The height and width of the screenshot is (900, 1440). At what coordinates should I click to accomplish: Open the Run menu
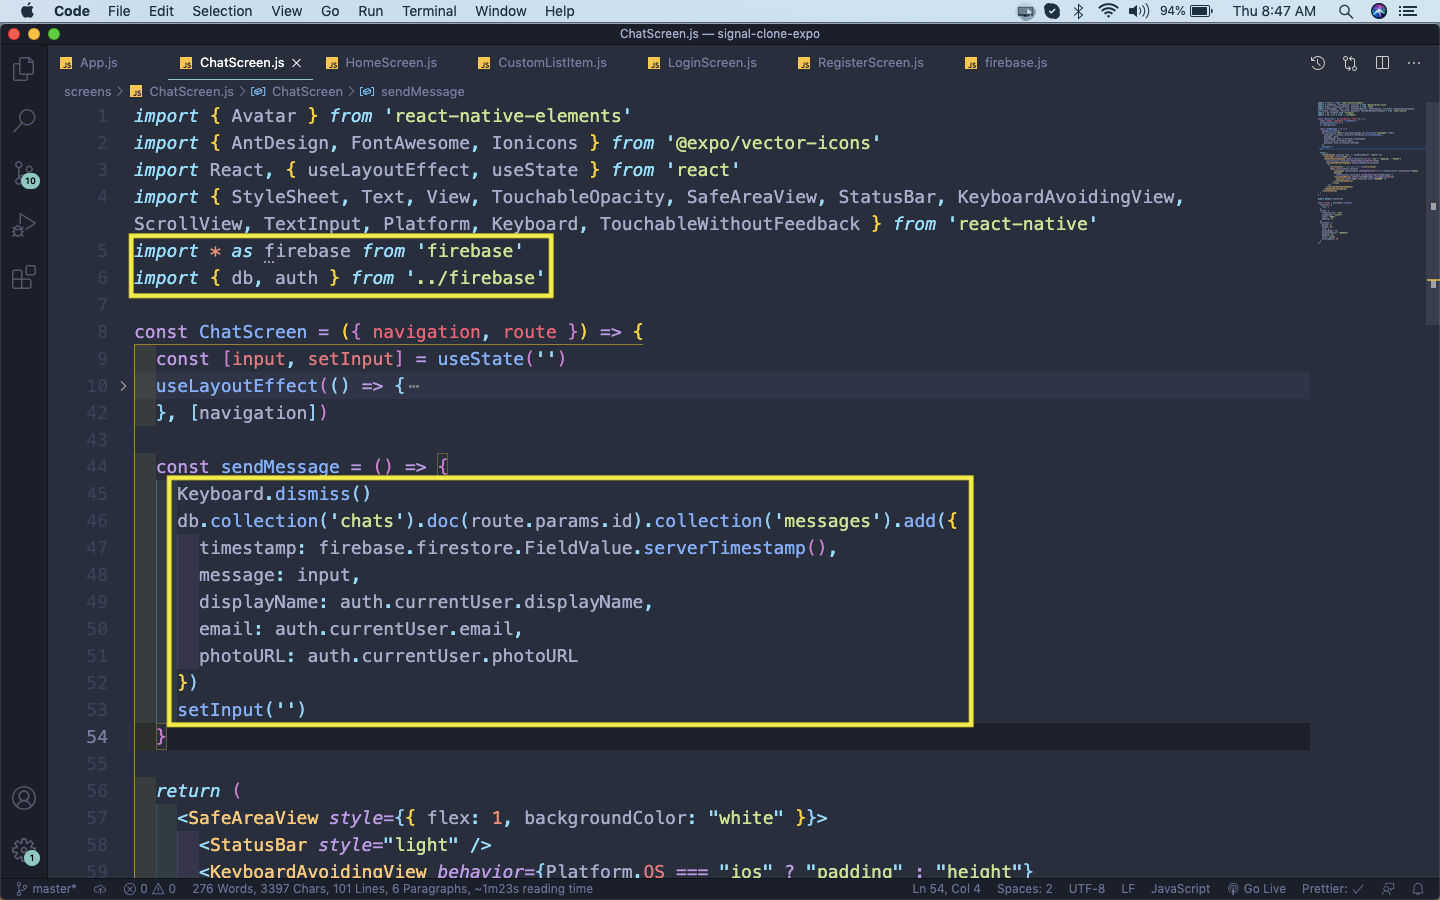[370, 11]
